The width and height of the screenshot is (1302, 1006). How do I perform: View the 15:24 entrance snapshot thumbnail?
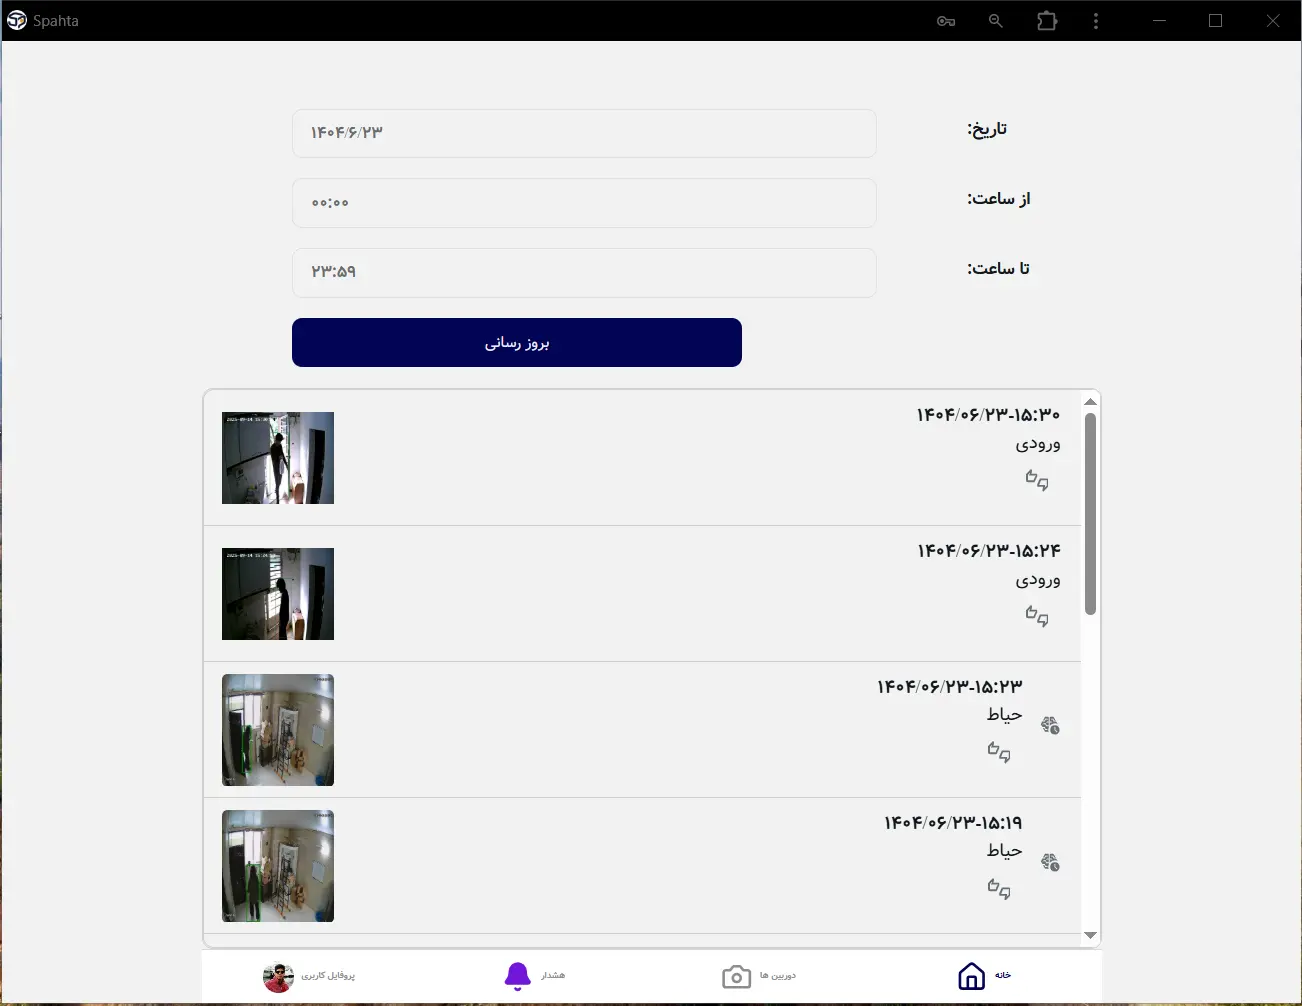point(278,594)
